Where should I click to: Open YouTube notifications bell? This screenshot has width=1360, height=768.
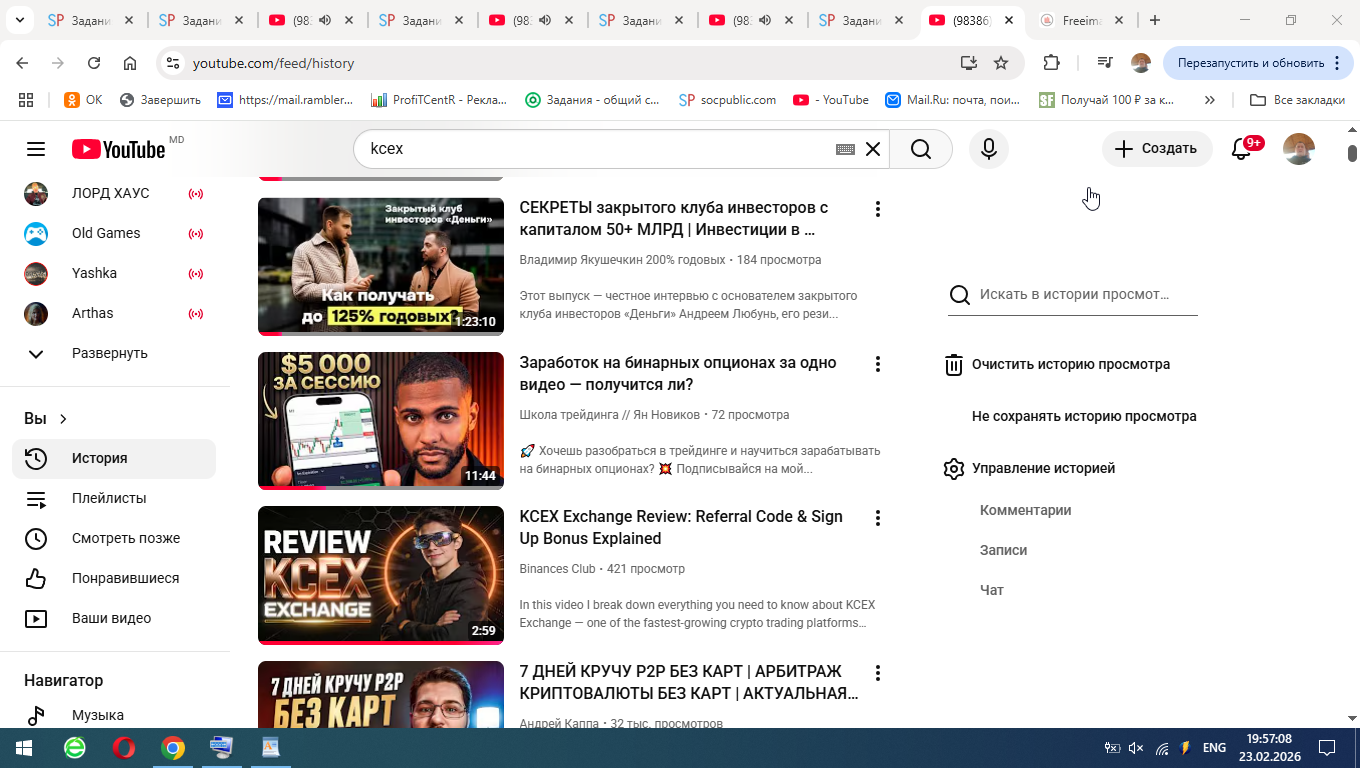pyautogui.click(x=1241, y=149)
